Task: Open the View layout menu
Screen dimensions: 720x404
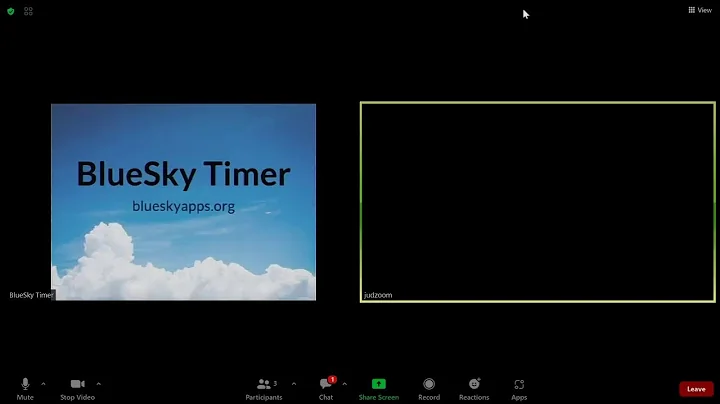Action: [700, 10]
